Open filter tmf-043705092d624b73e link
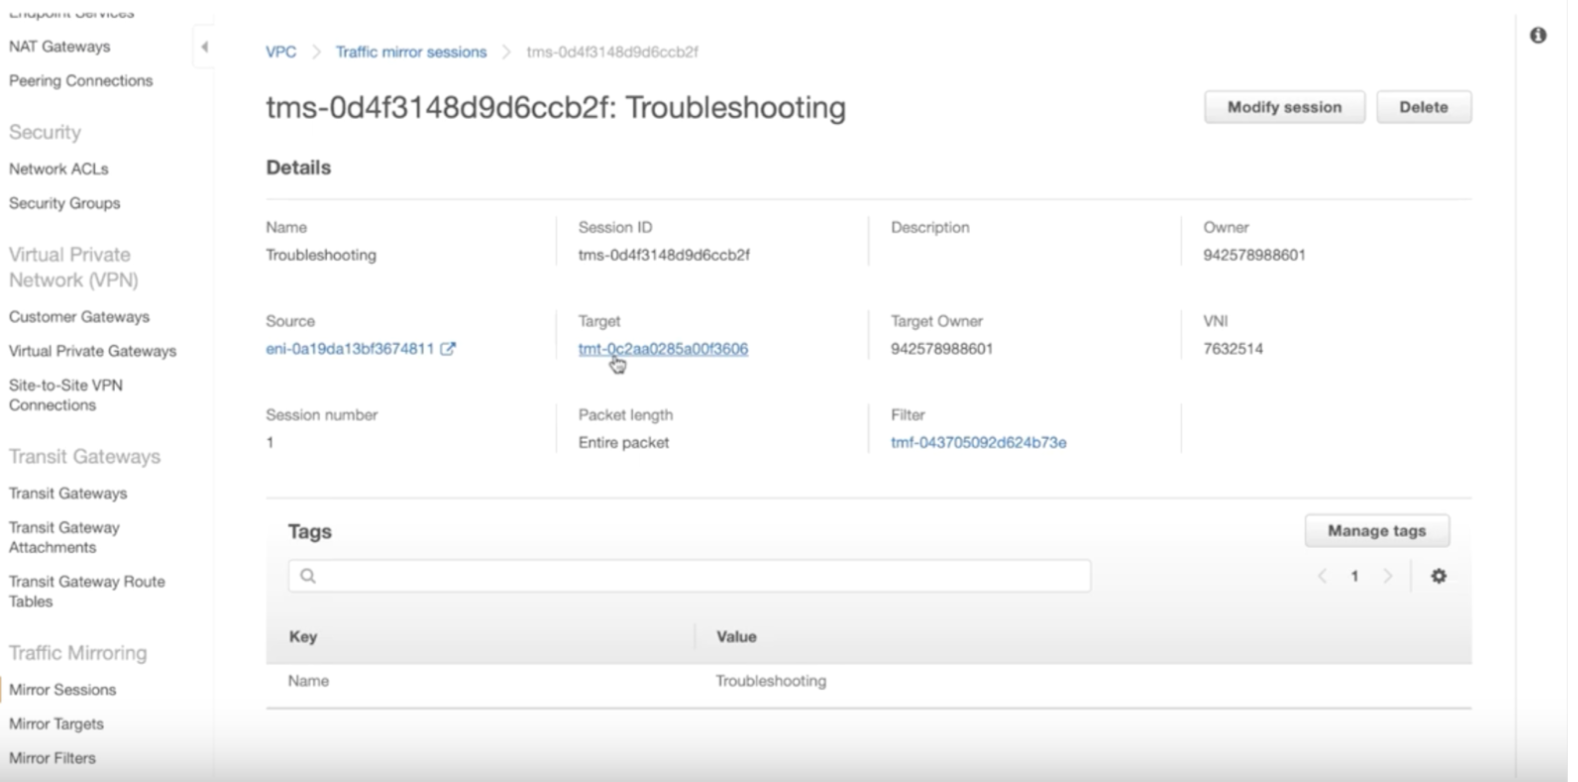The image size is (1578, 782). (x=978, y=443)
